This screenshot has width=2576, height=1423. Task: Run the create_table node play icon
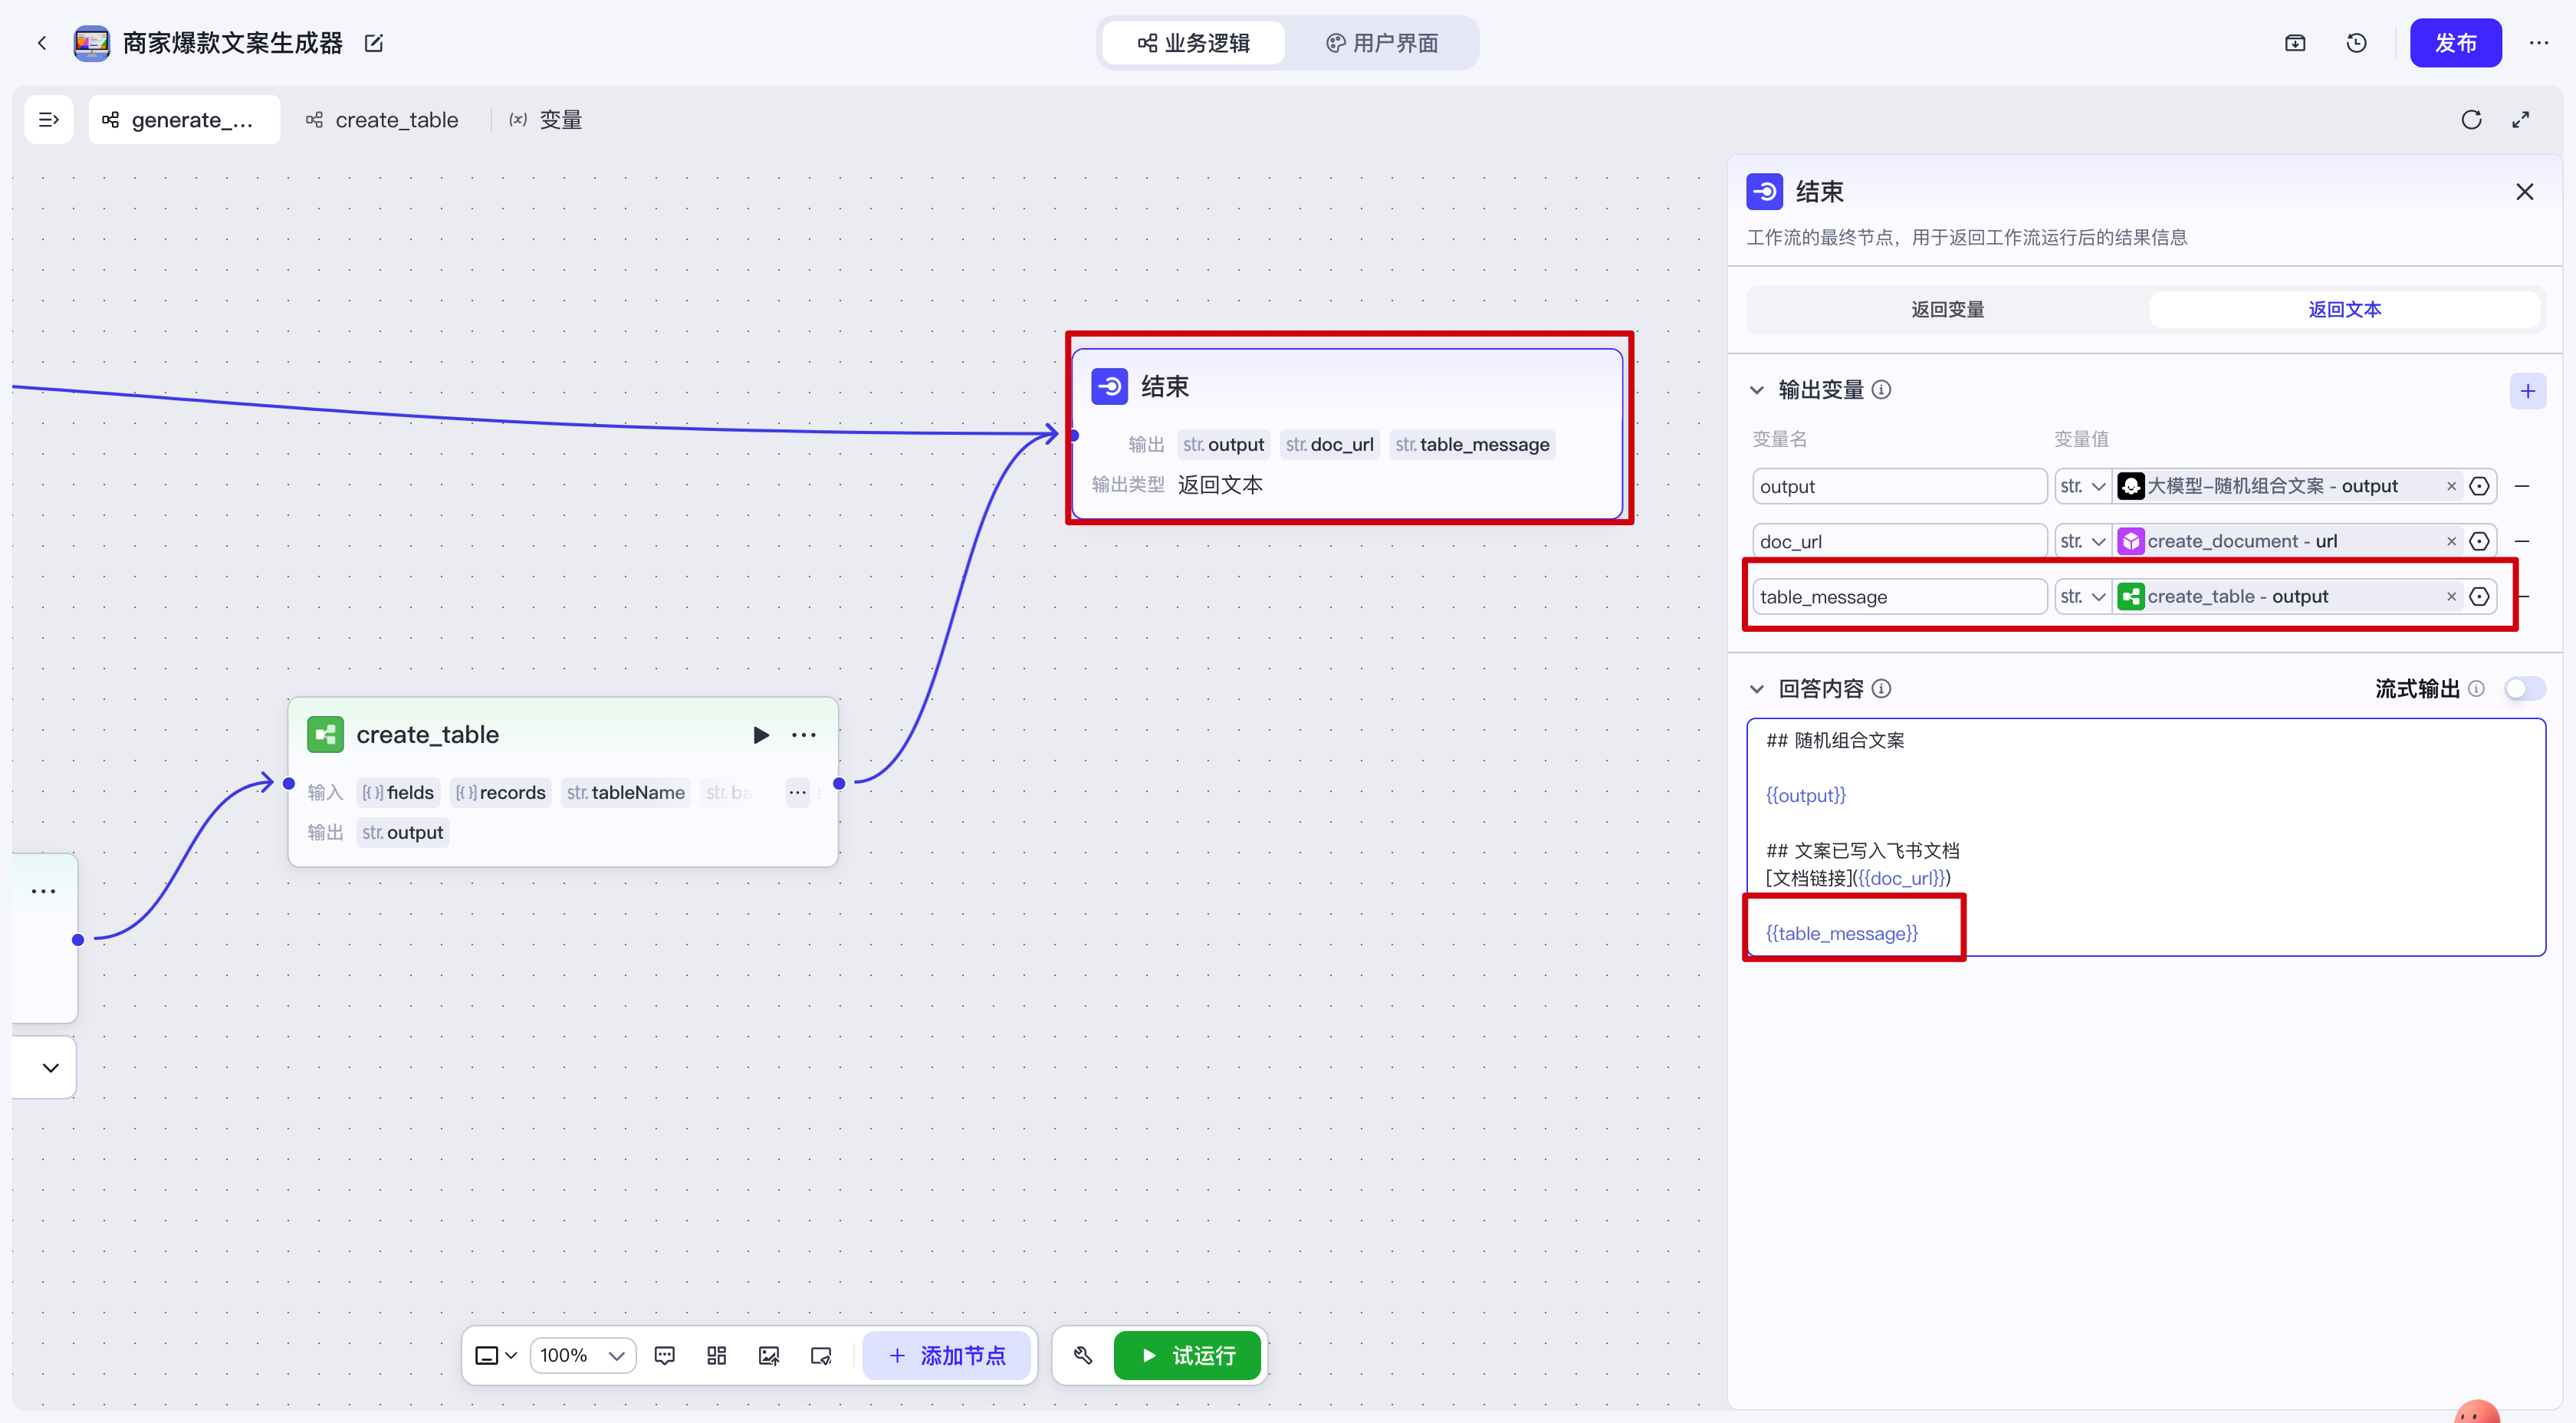click(761, 735)
